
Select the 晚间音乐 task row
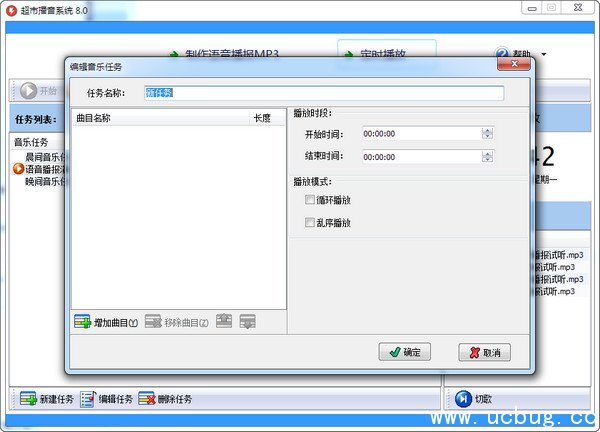click(x=45, y=181)
